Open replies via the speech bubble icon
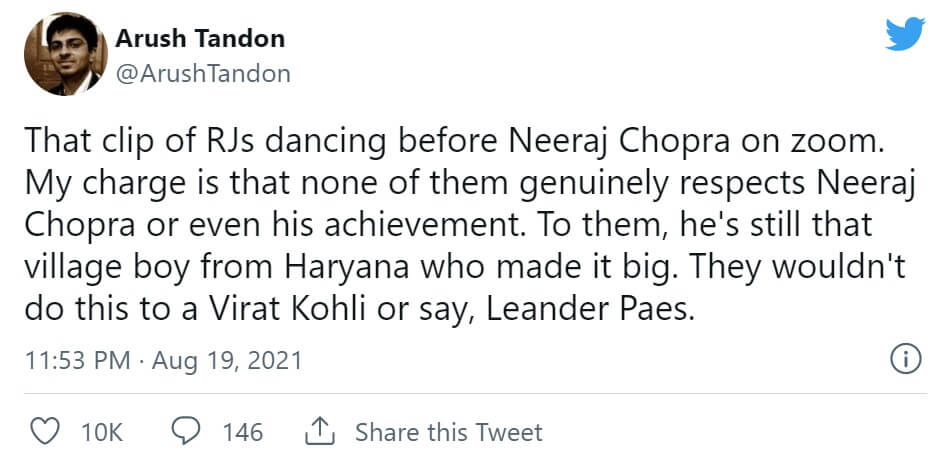Screen dimensions: 947x463 click(187, 432)
